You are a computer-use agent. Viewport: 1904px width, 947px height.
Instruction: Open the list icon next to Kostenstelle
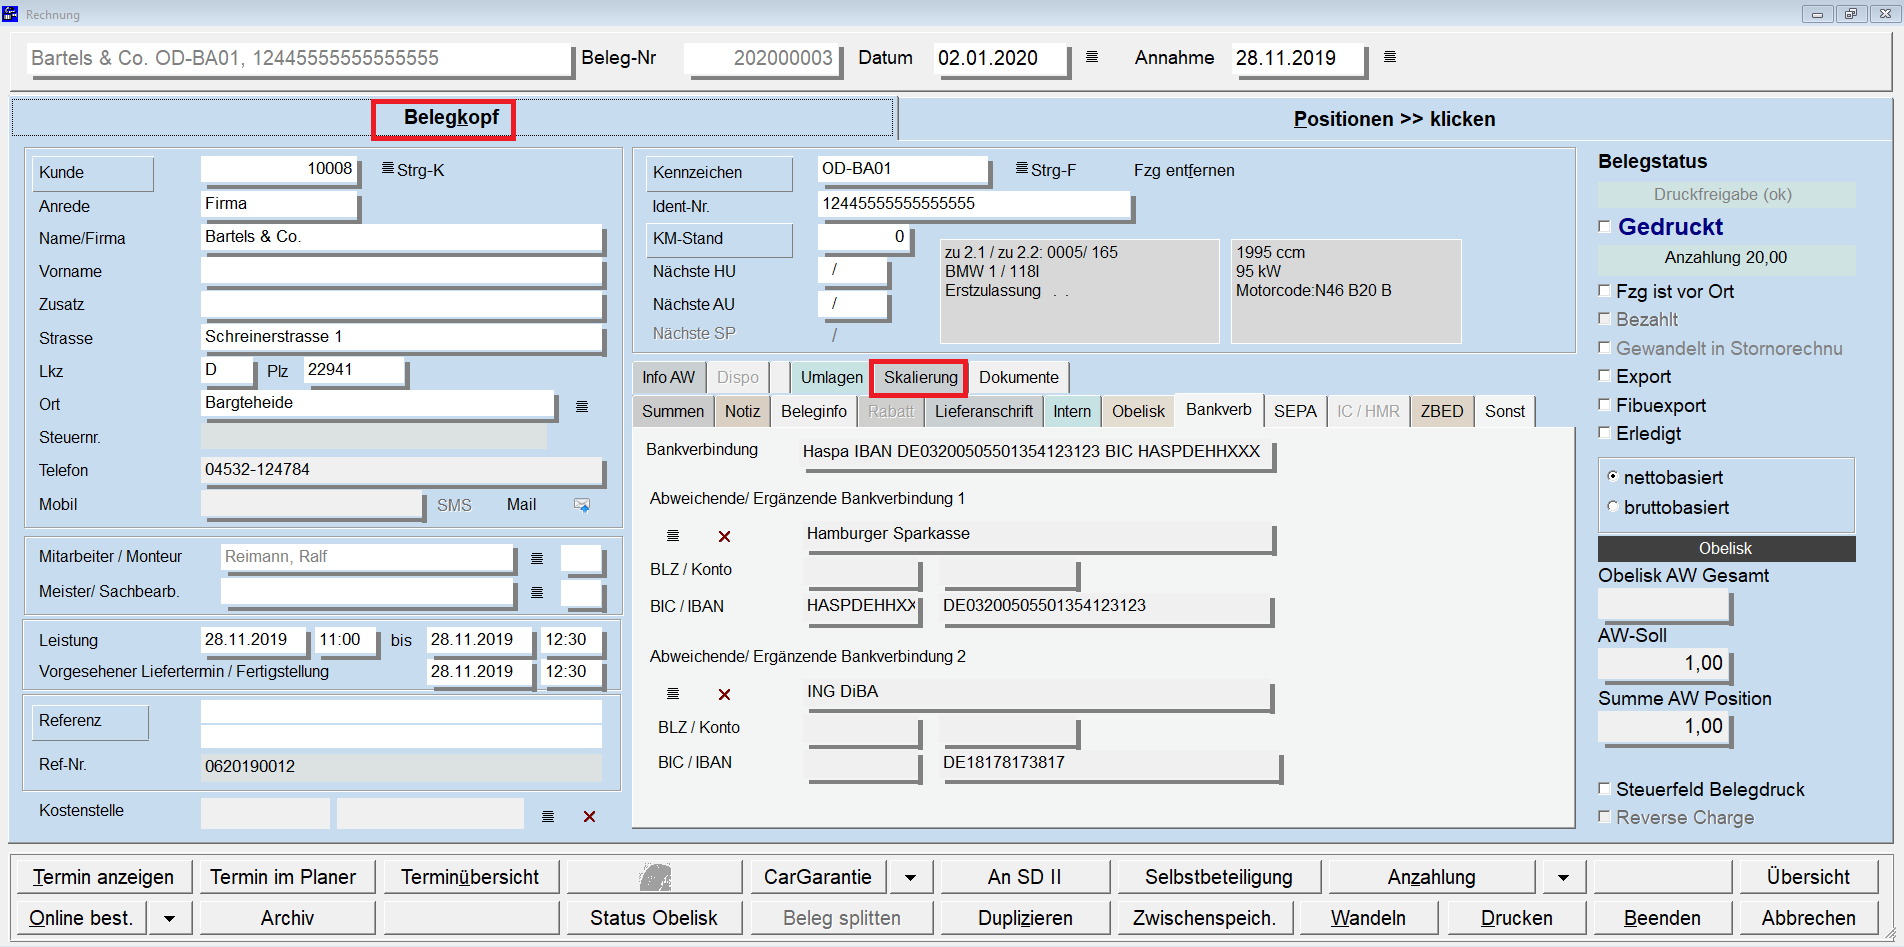pos(548,816)
